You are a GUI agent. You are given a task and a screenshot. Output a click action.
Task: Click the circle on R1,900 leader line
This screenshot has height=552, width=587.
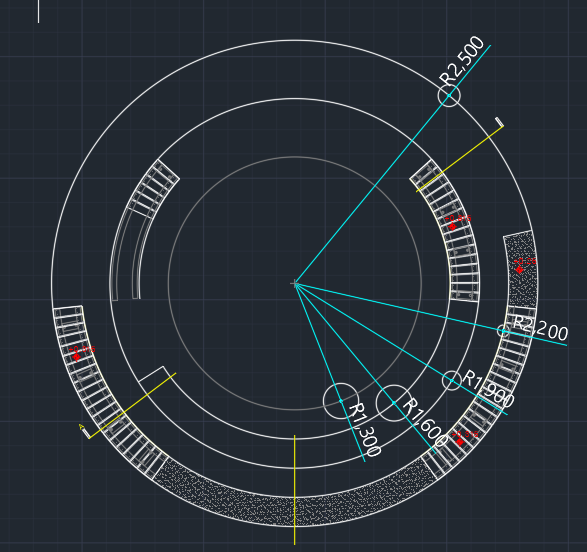(452, 381)
